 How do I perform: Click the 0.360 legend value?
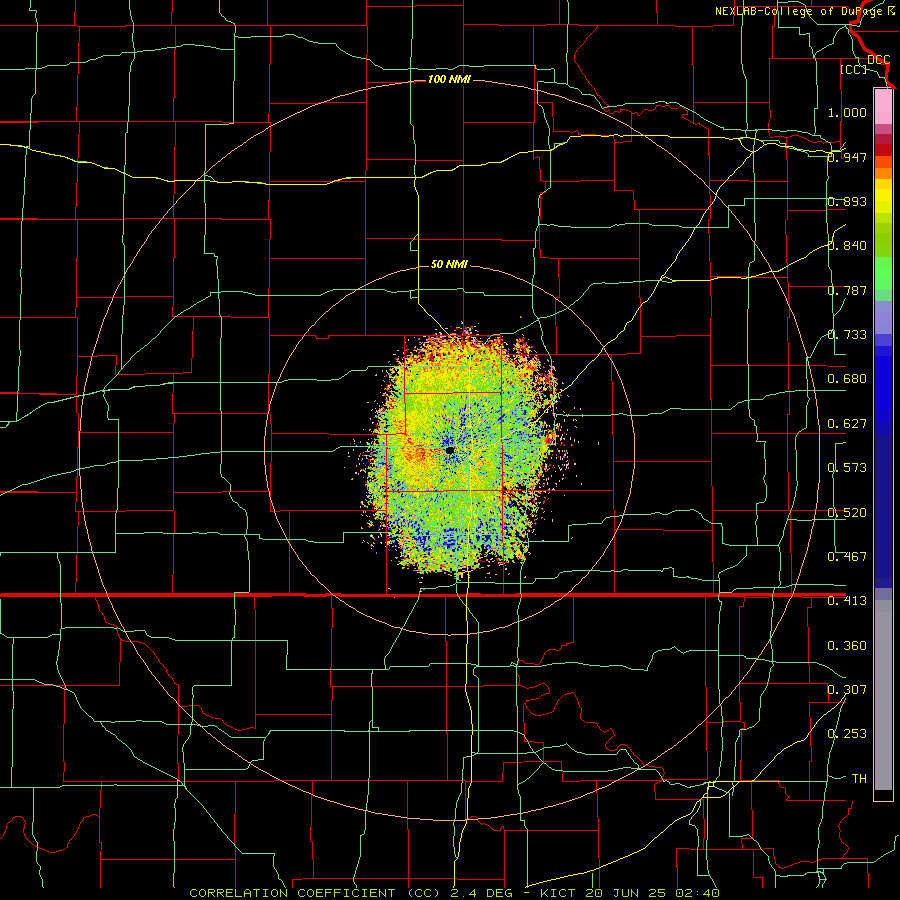coord(847,646)
